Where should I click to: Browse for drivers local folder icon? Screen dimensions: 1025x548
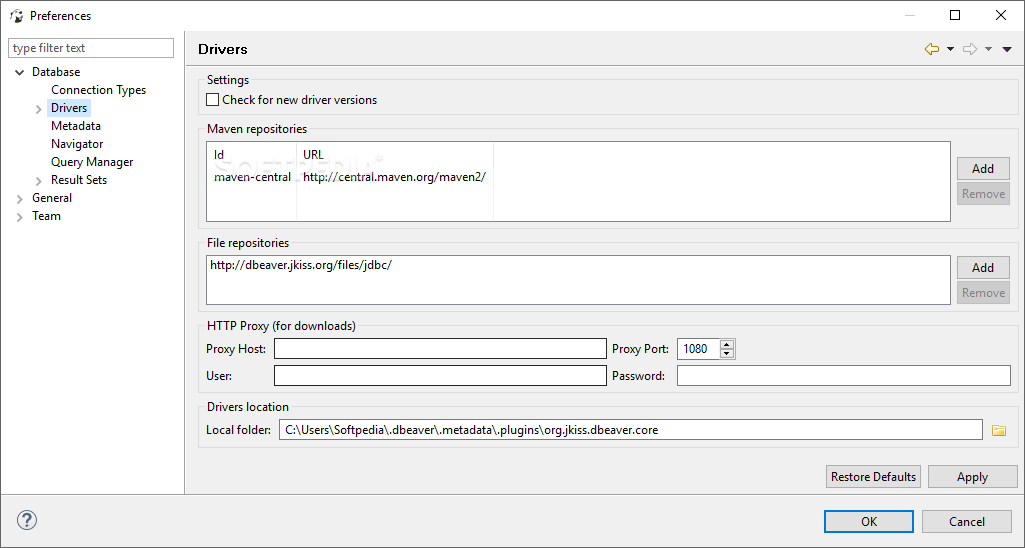coord(998,430)
